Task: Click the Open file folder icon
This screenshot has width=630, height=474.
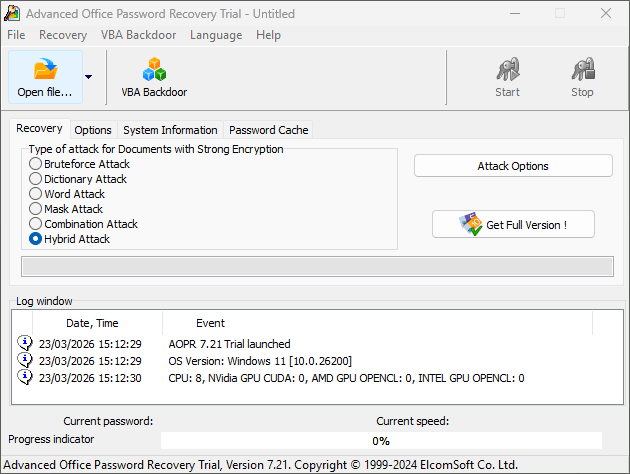Action: (x=45, y=69)
